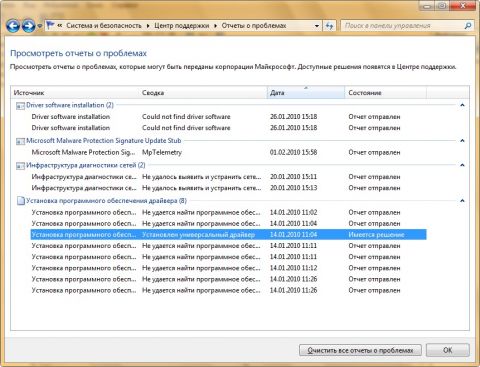Viewport: 480px width, 367px height.
Task: Collapse the Инфраструктура диагностики сетей (2) group
Action: pos(462,165)
